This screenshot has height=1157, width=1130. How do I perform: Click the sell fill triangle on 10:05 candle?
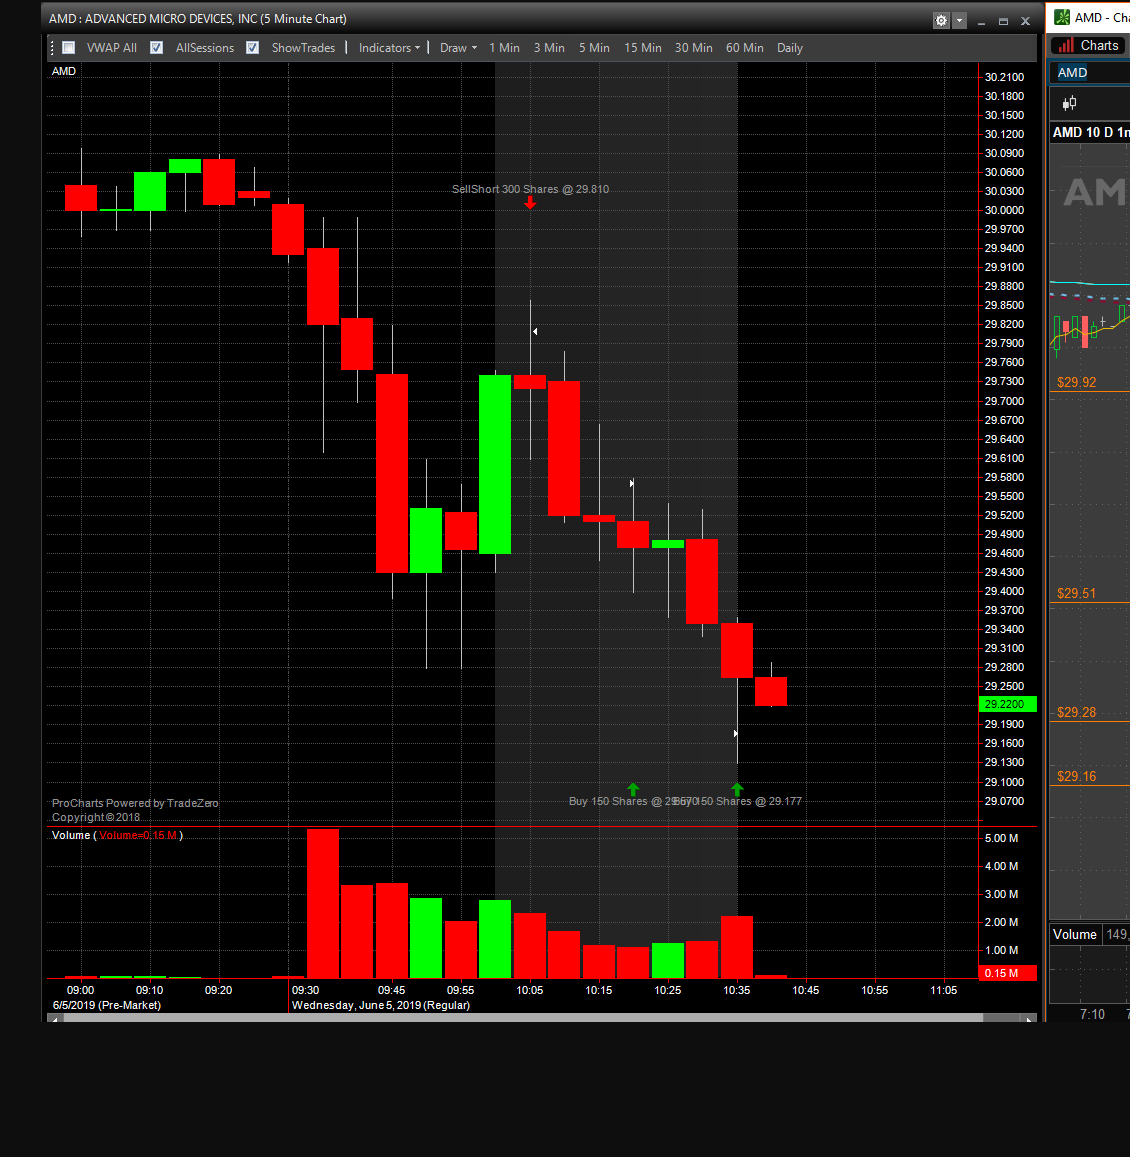coord(535,332)
